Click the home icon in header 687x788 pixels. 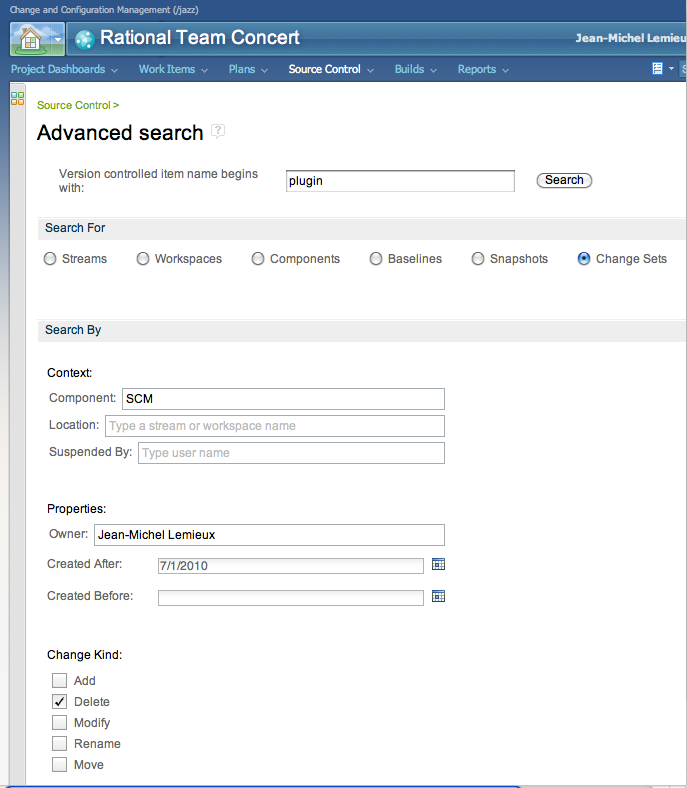pos(30,39)
